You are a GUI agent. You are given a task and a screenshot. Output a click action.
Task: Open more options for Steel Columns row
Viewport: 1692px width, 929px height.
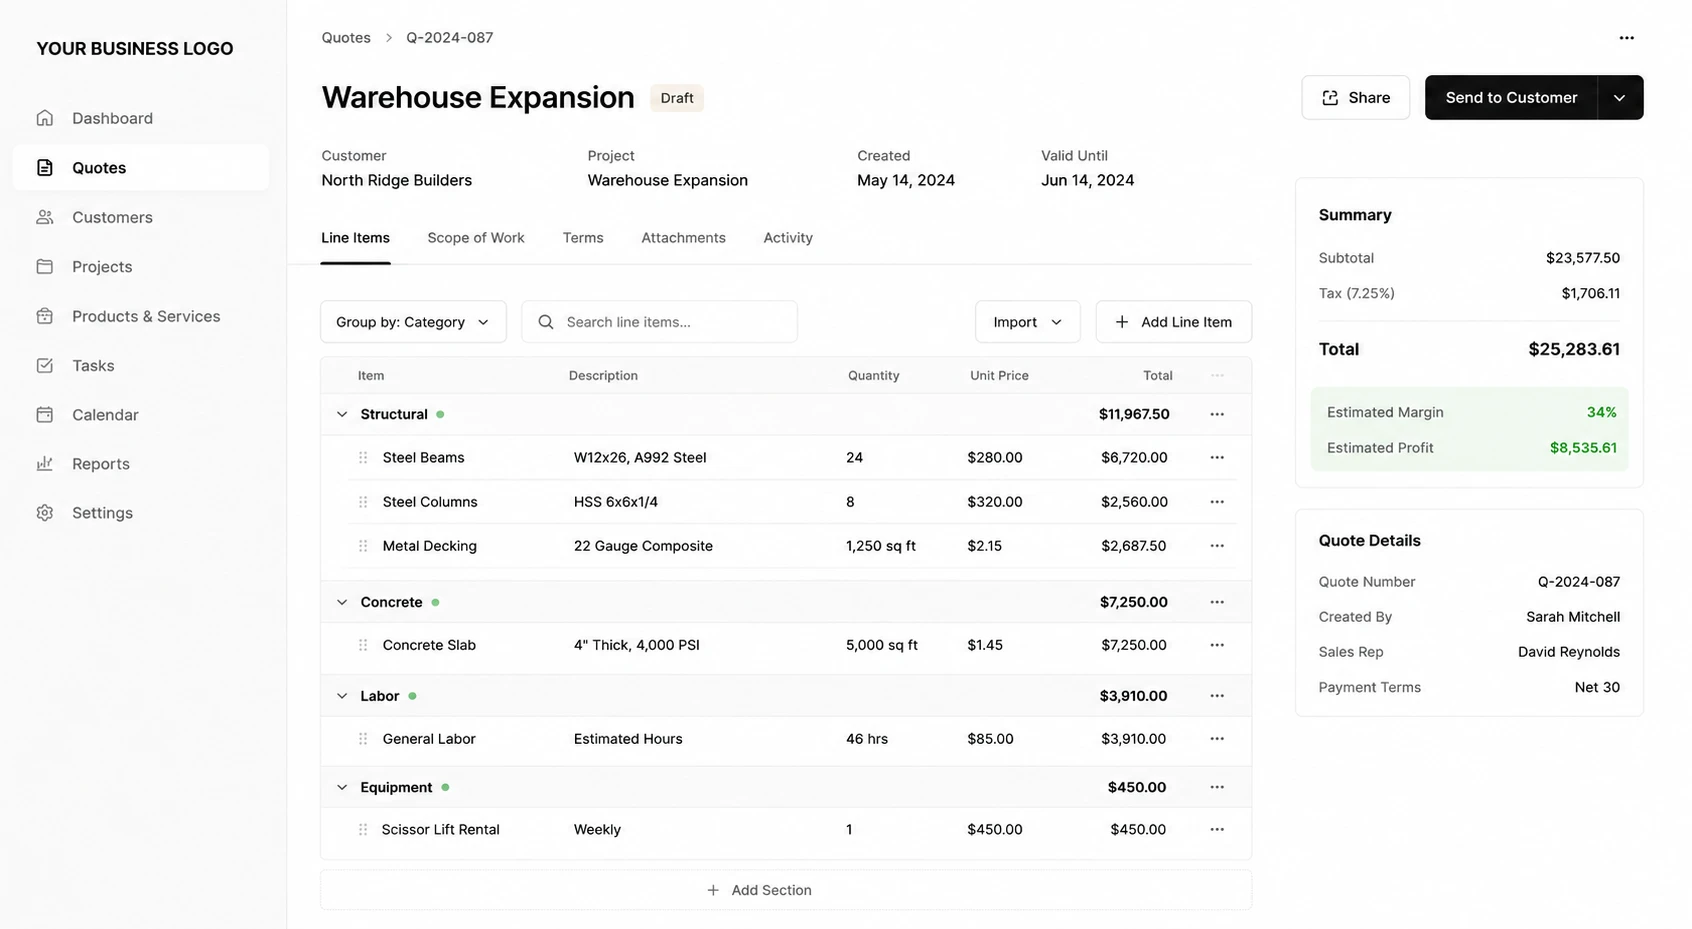(x=1217, y=502)
